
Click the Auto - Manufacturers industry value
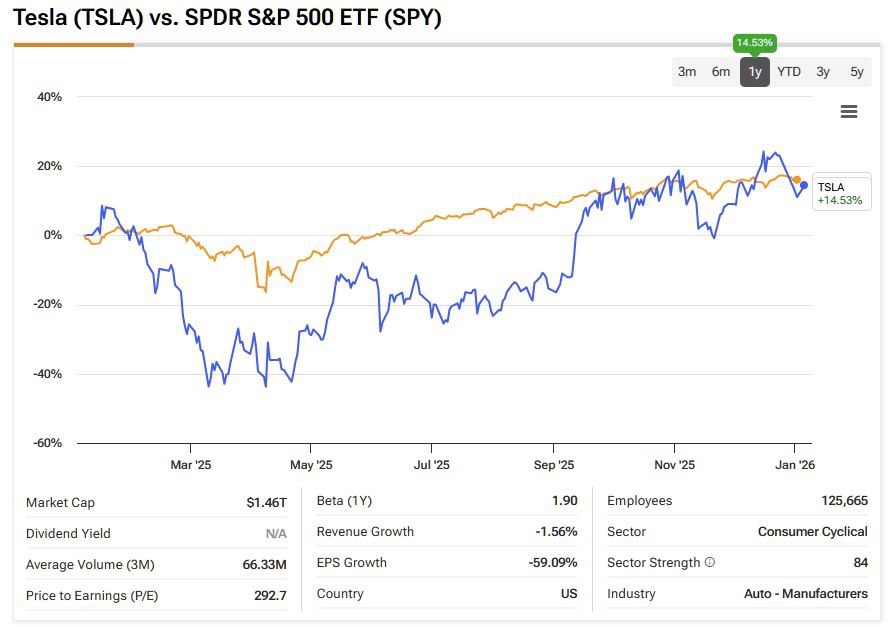[x=805, y=594]
